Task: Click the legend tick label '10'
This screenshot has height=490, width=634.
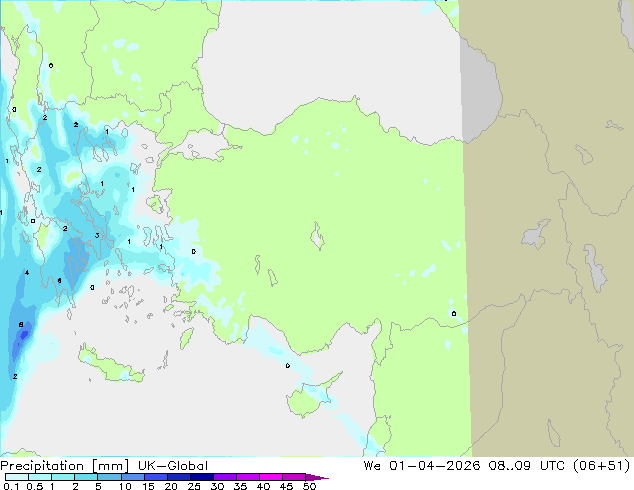Action: [125, 486]
